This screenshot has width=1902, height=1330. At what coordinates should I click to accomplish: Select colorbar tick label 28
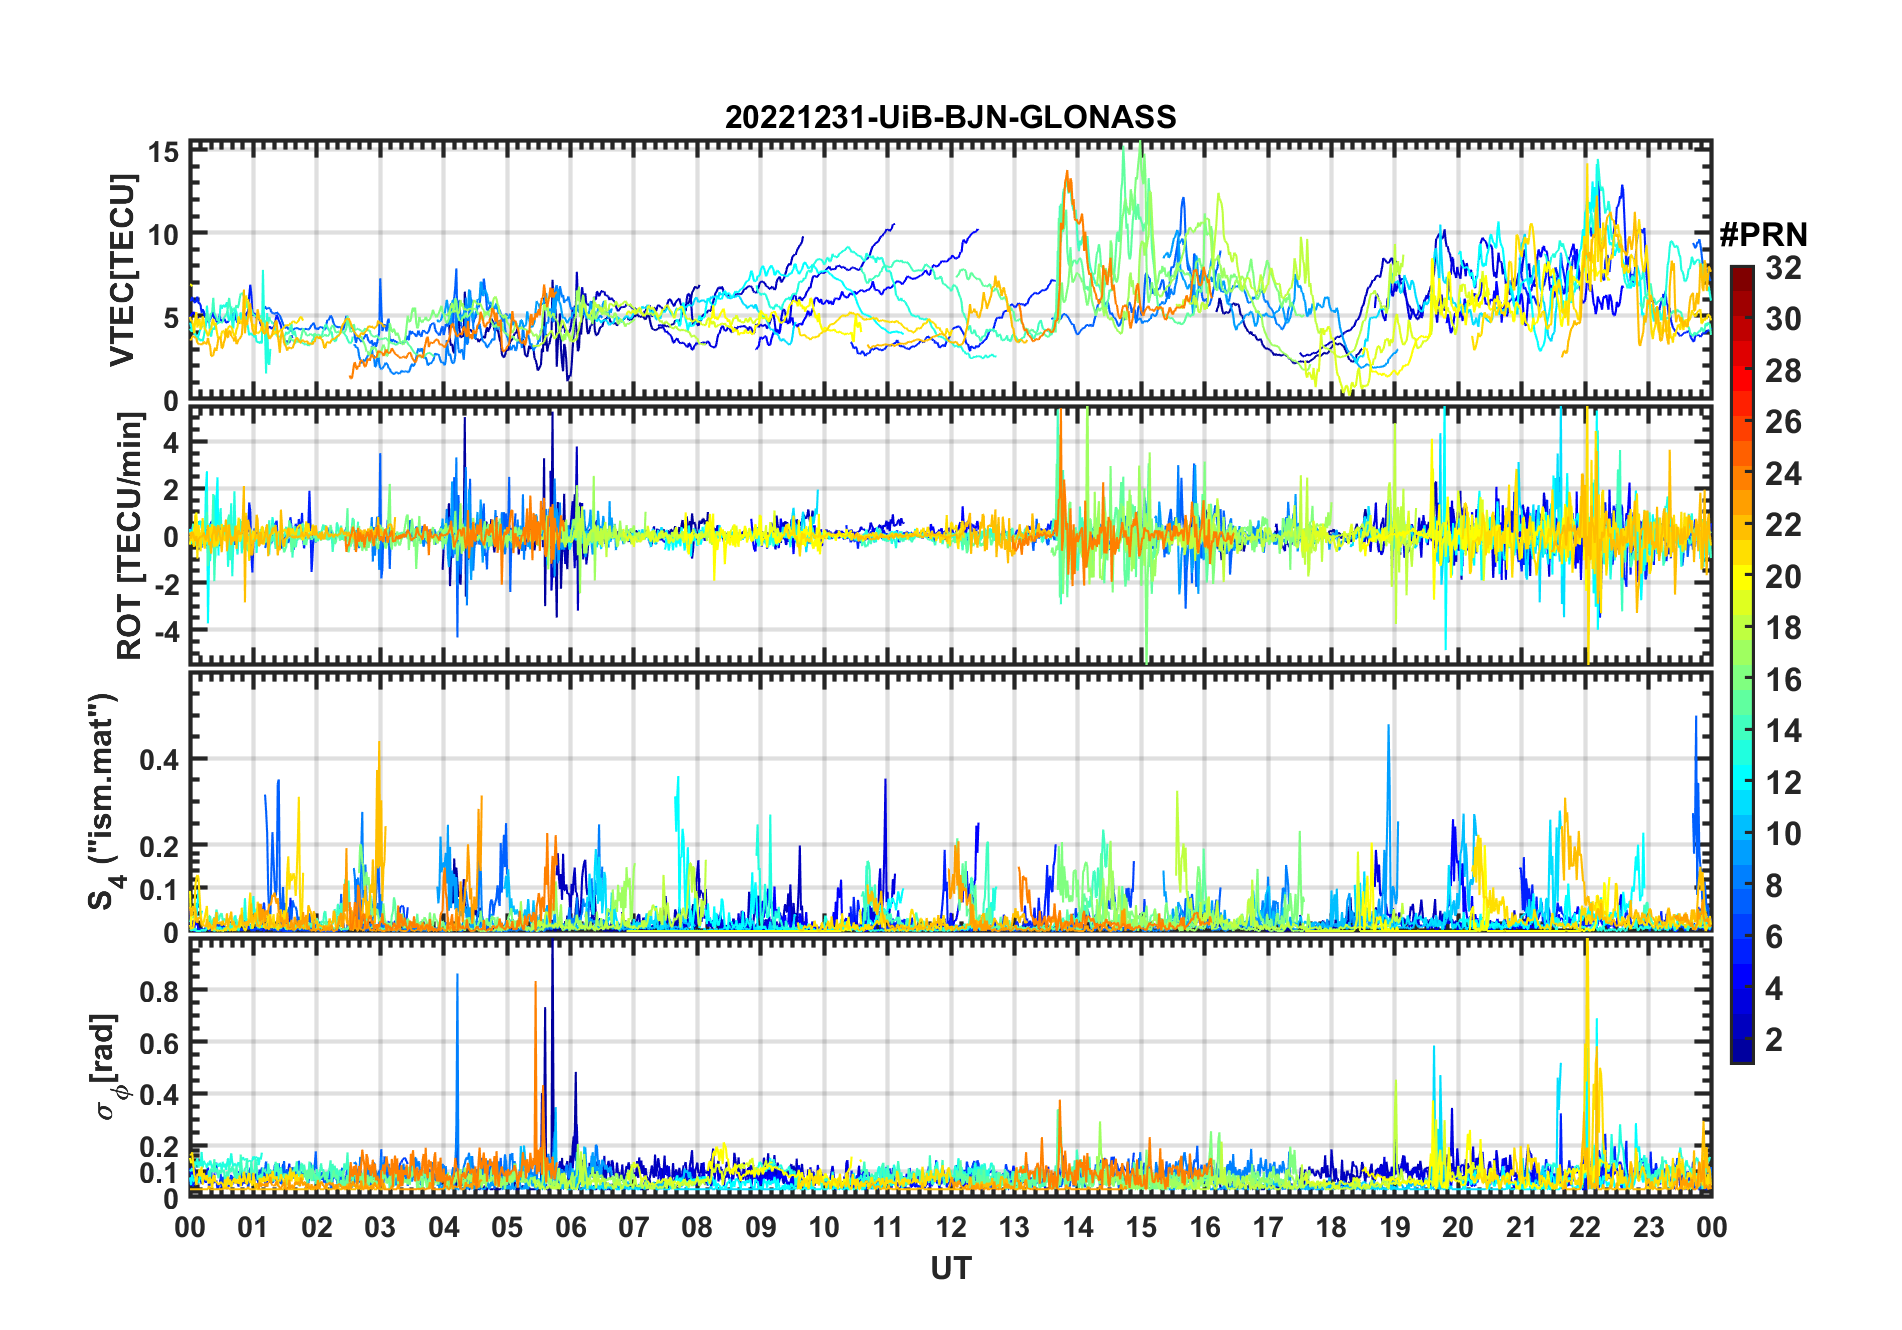pos(1783,371)
